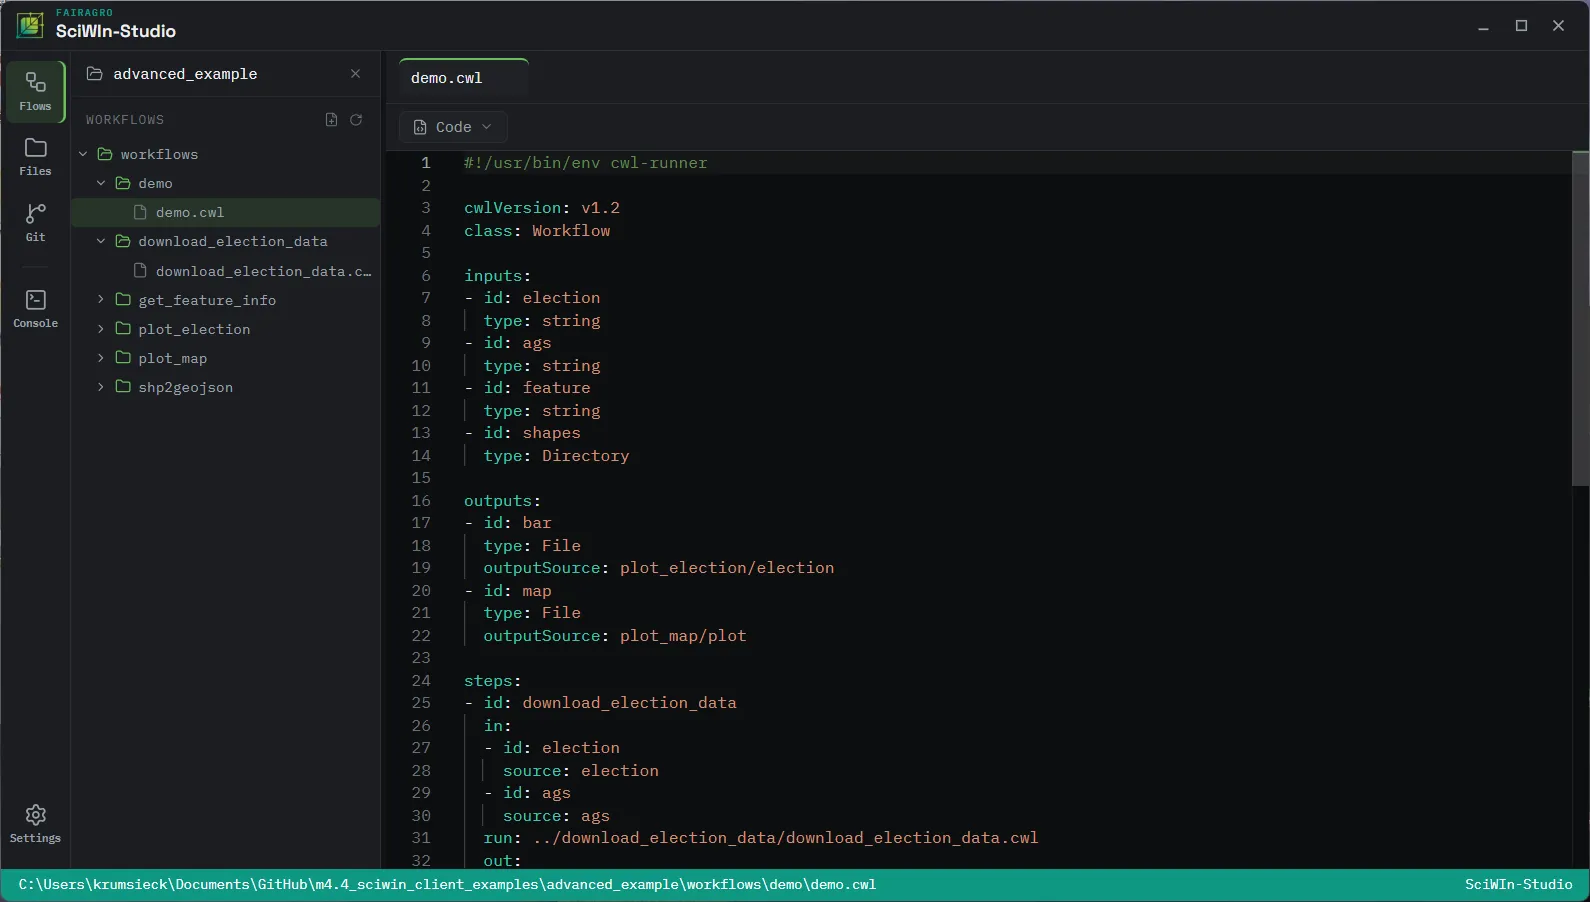The image size is (1590, 902).
Task: Click 'id: map' output line
Action: 517,591
